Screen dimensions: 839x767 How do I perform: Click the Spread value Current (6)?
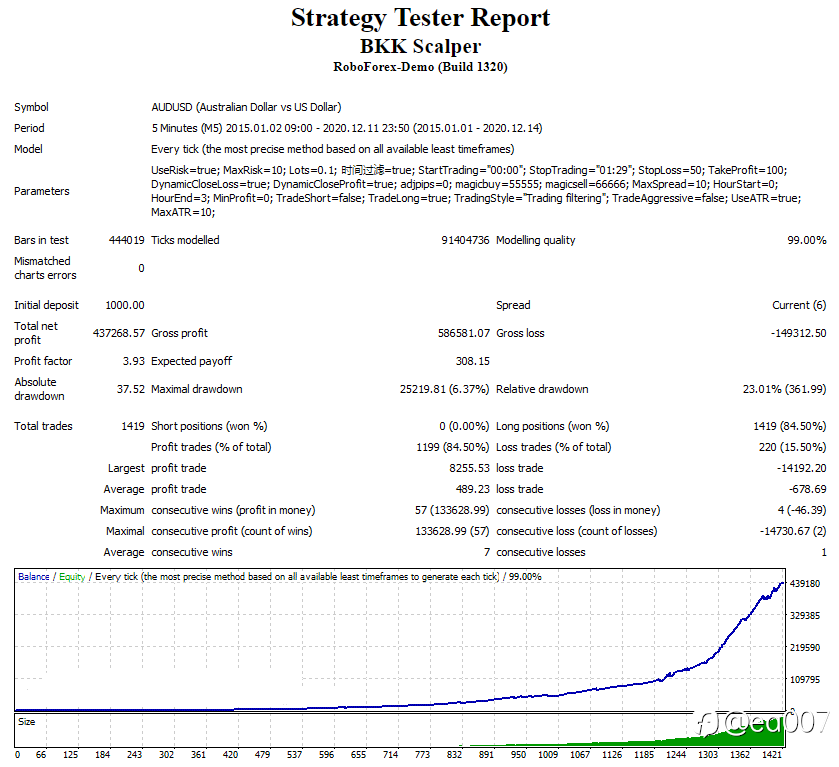coord(799,305)
